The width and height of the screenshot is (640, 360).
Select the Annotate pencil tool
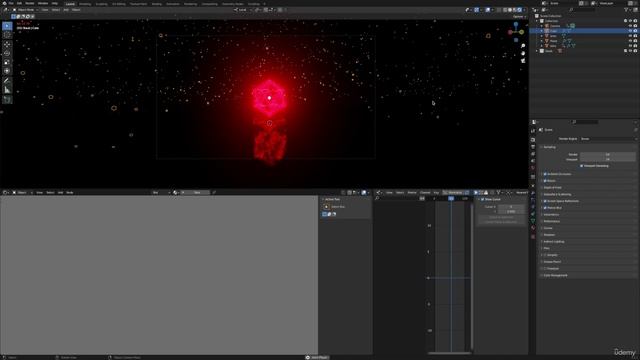click(x=7, y=81)
